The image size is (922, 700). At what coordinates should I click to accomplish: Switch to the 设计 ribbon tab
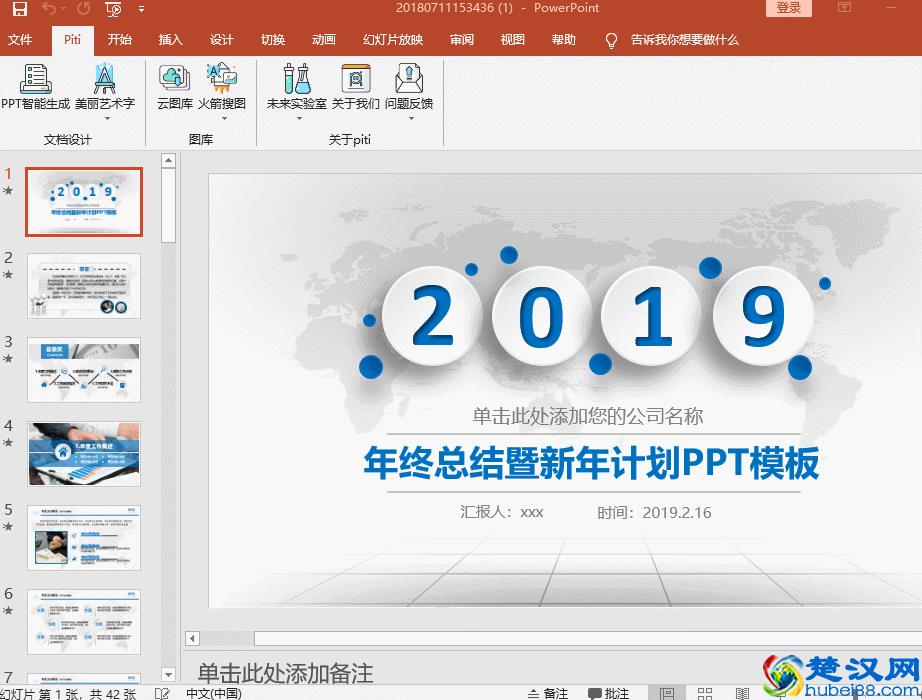point(221,40)
